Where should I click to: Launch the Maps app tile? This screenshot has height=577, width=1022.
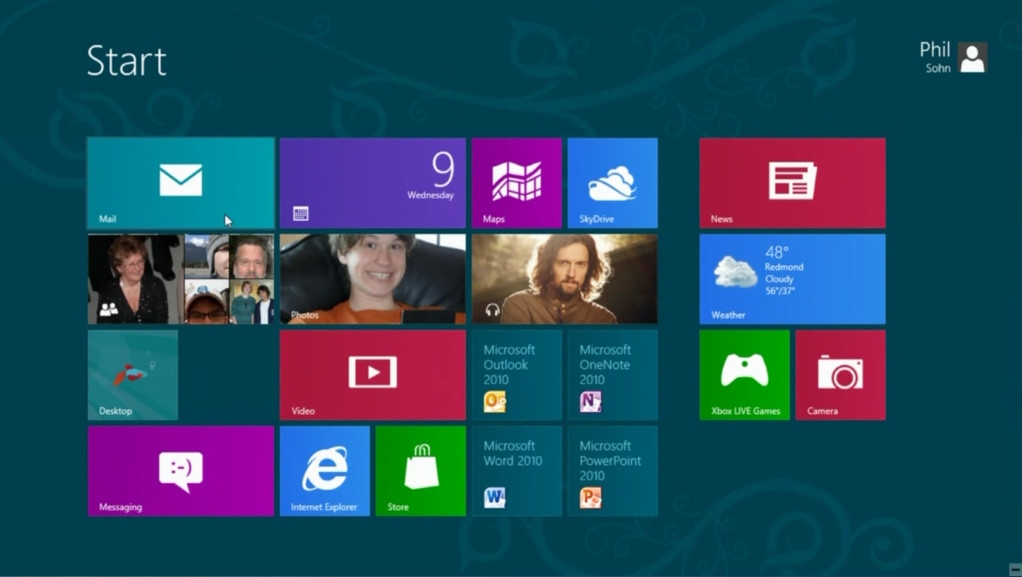pos(516,183)
